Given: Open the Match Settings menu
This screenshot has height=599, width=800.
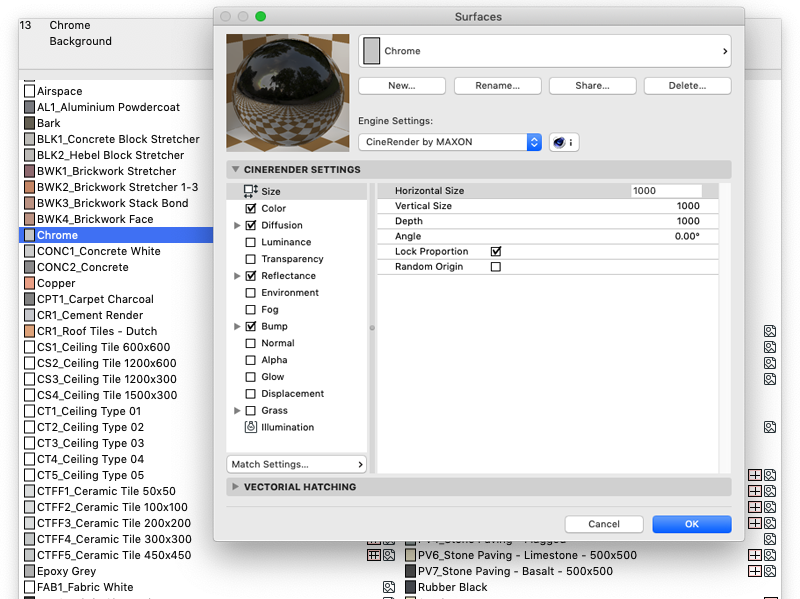Looking at the screenshot, I should tap(295, 464).
